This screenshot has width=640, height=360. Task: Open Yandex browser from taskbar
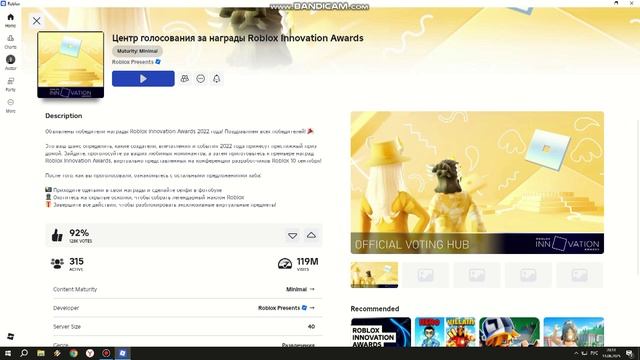click(90, 353)
